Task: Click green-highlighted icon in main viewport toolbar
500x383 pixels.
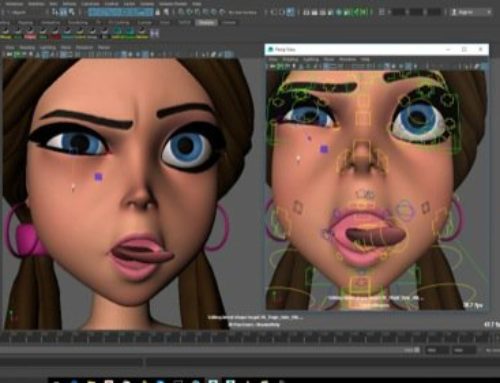Action: [17, 54]
